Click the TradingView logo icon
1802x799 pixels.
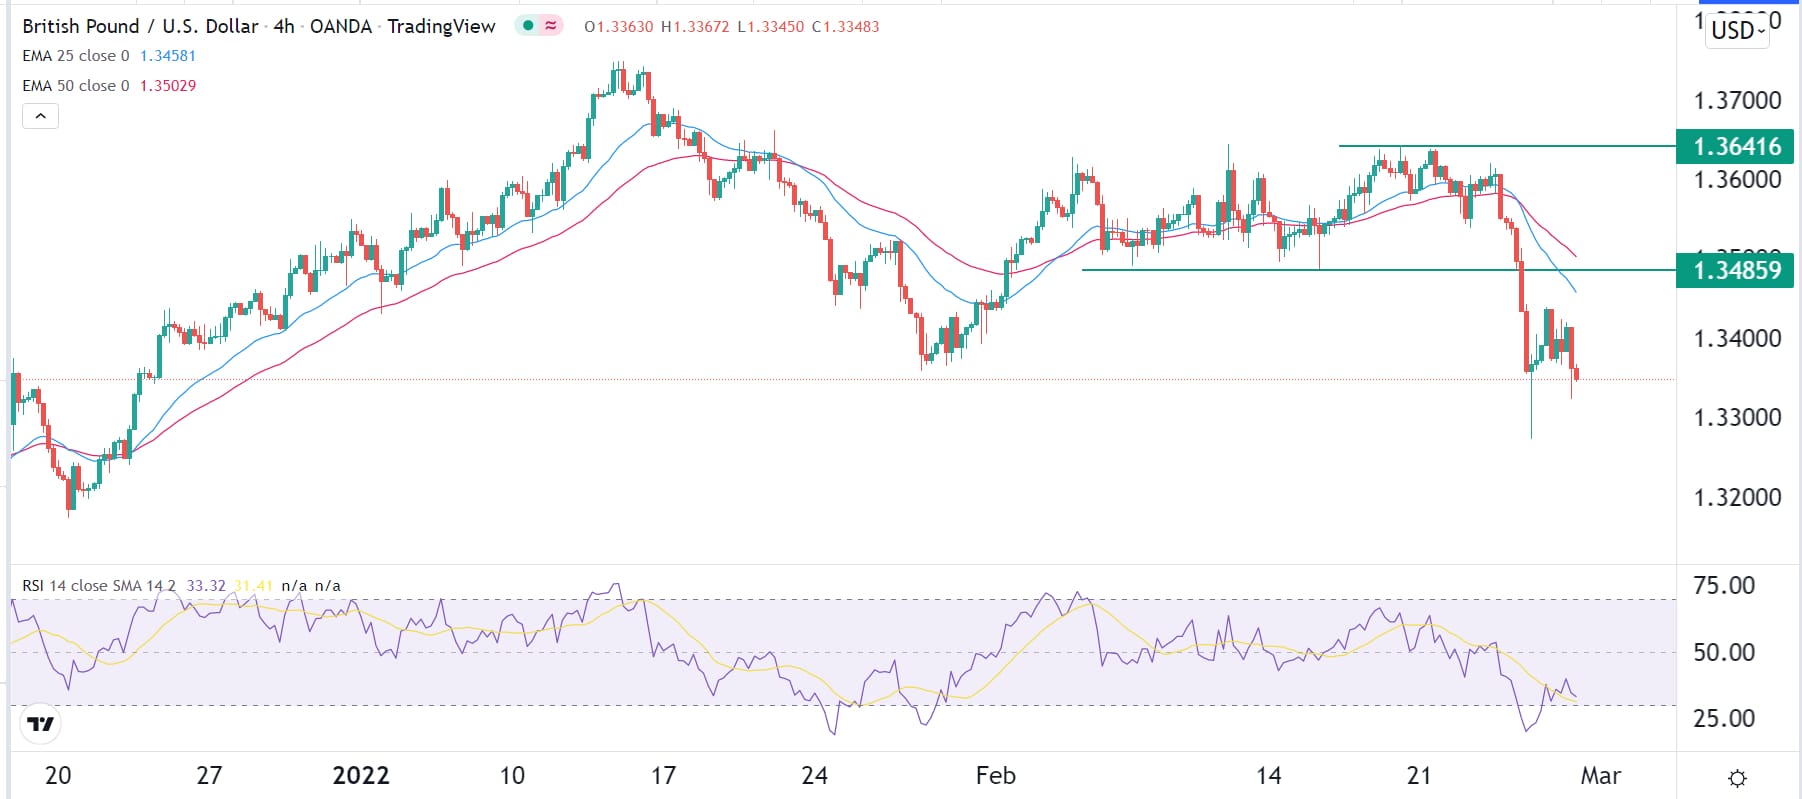click(x=40, y=723)
